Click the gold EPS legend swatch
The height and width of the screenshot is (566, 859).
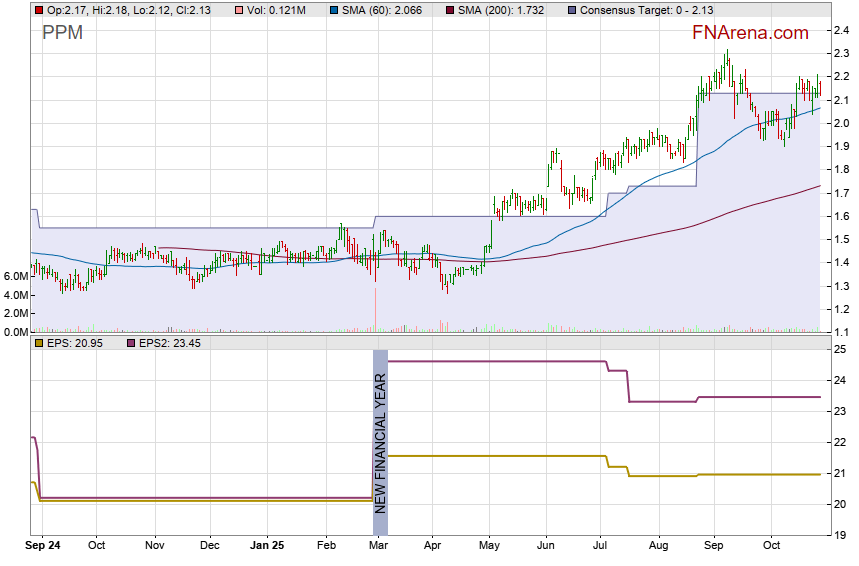tap(38, 343)
